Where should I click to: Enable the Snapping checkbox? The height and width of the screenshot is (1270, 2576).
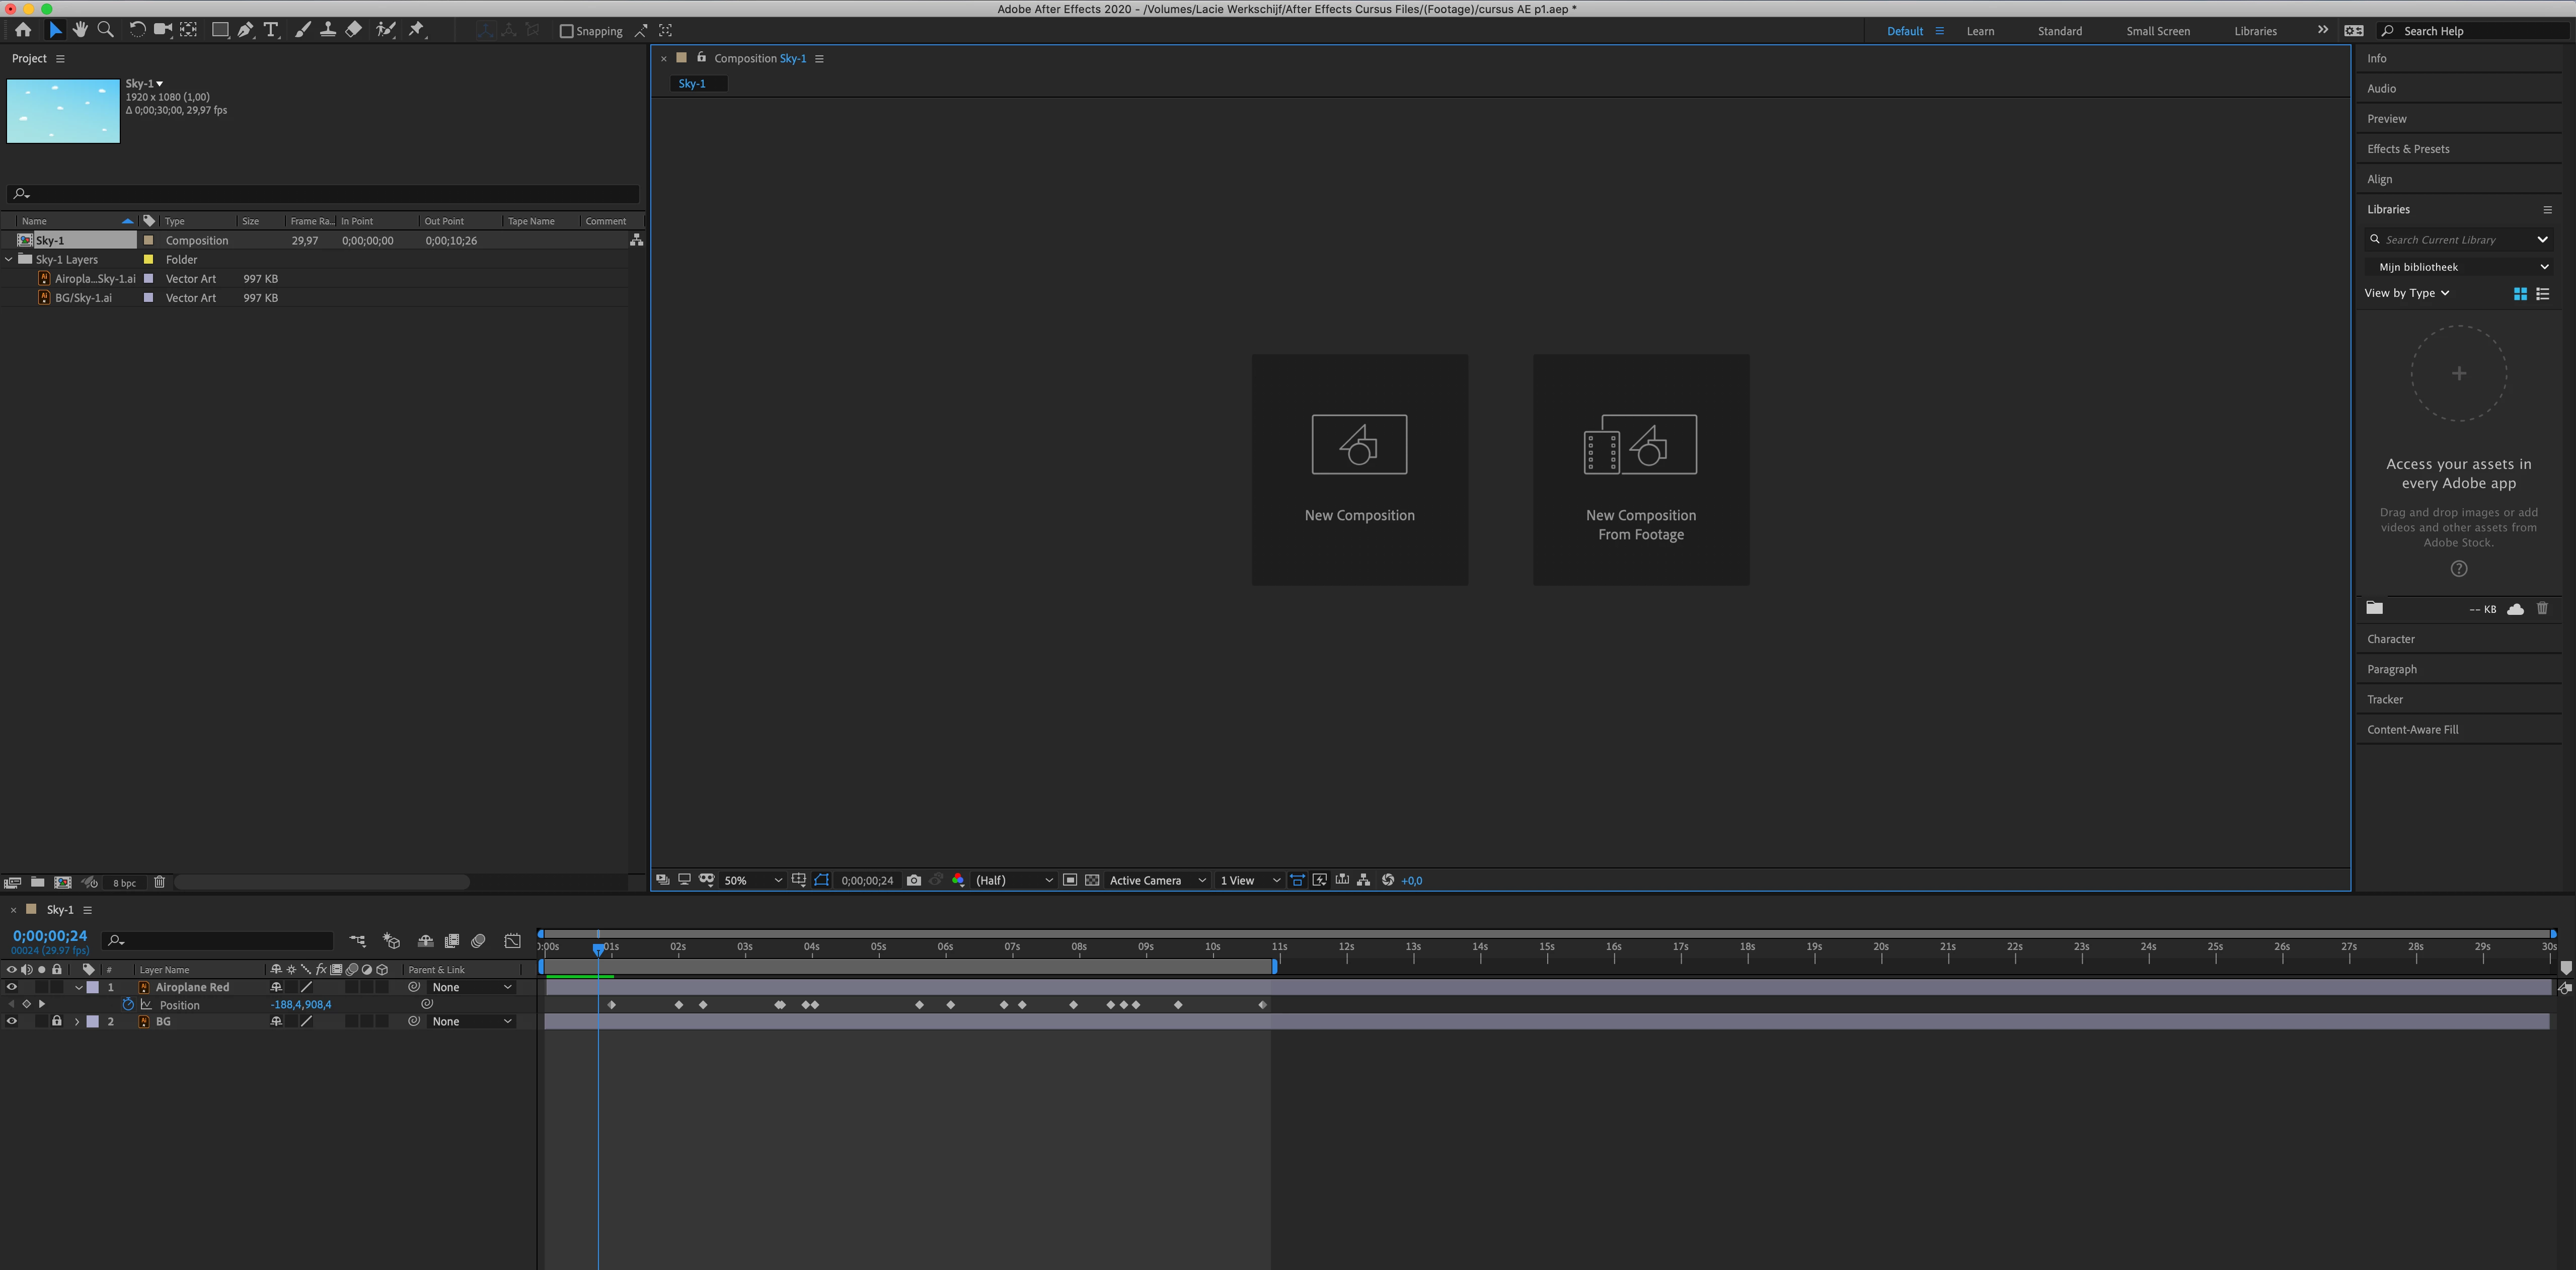pos(566,31)
